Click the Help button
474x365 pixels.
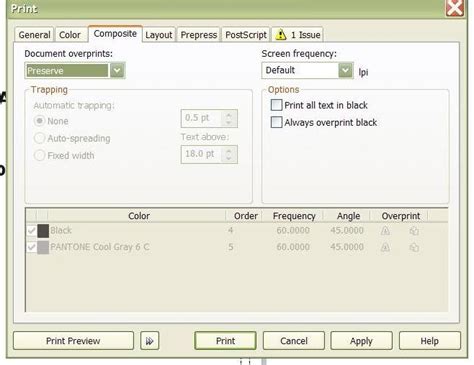tap(430, 341)
